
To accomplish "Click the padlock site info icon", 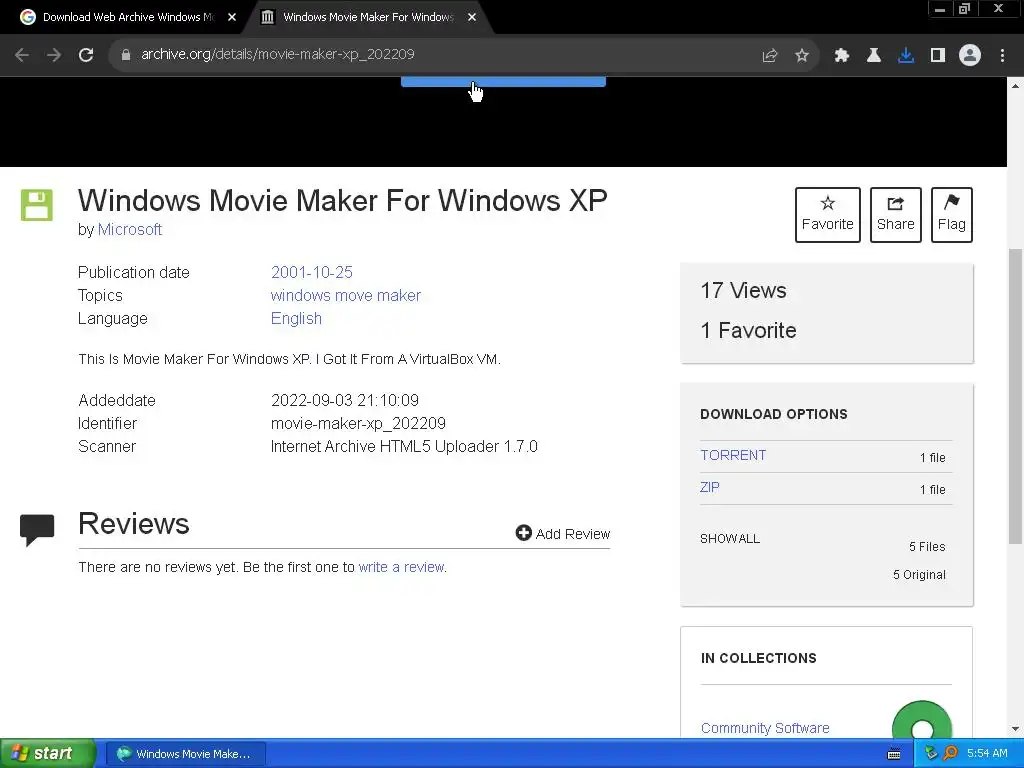I will [x=125, y=55].
